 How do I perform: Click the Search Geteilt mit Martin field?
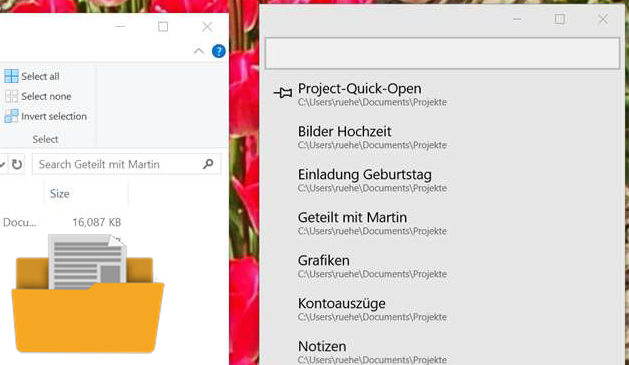tap(126, 164)
